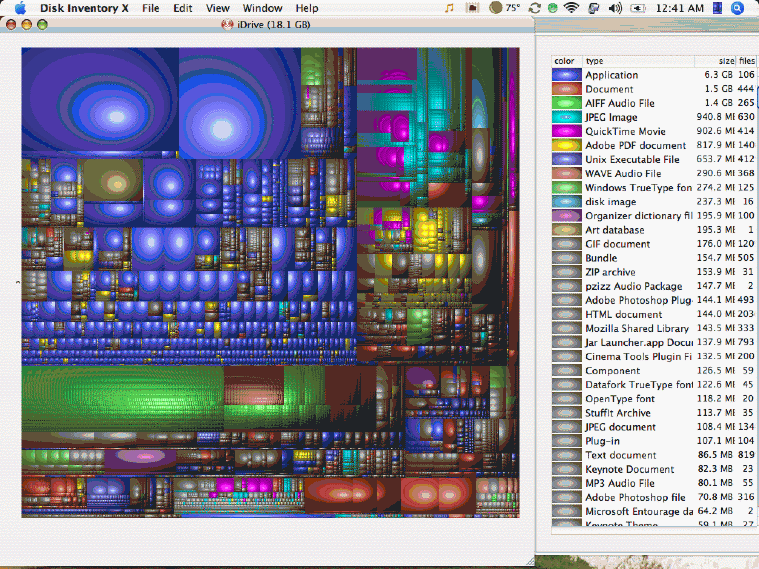
Task: Click the music note menu bar icon
Action: [x=450, y=8]
